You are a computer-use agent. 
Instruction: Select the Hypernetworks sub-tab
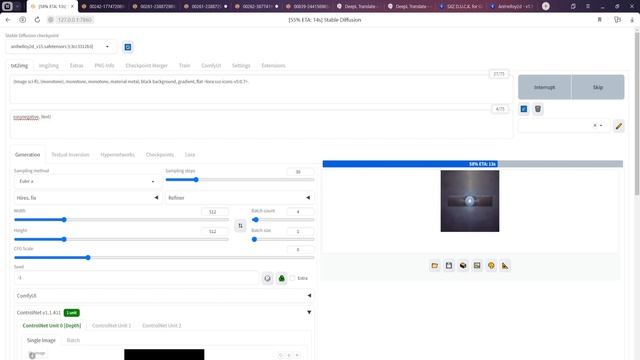pos(118,155)
